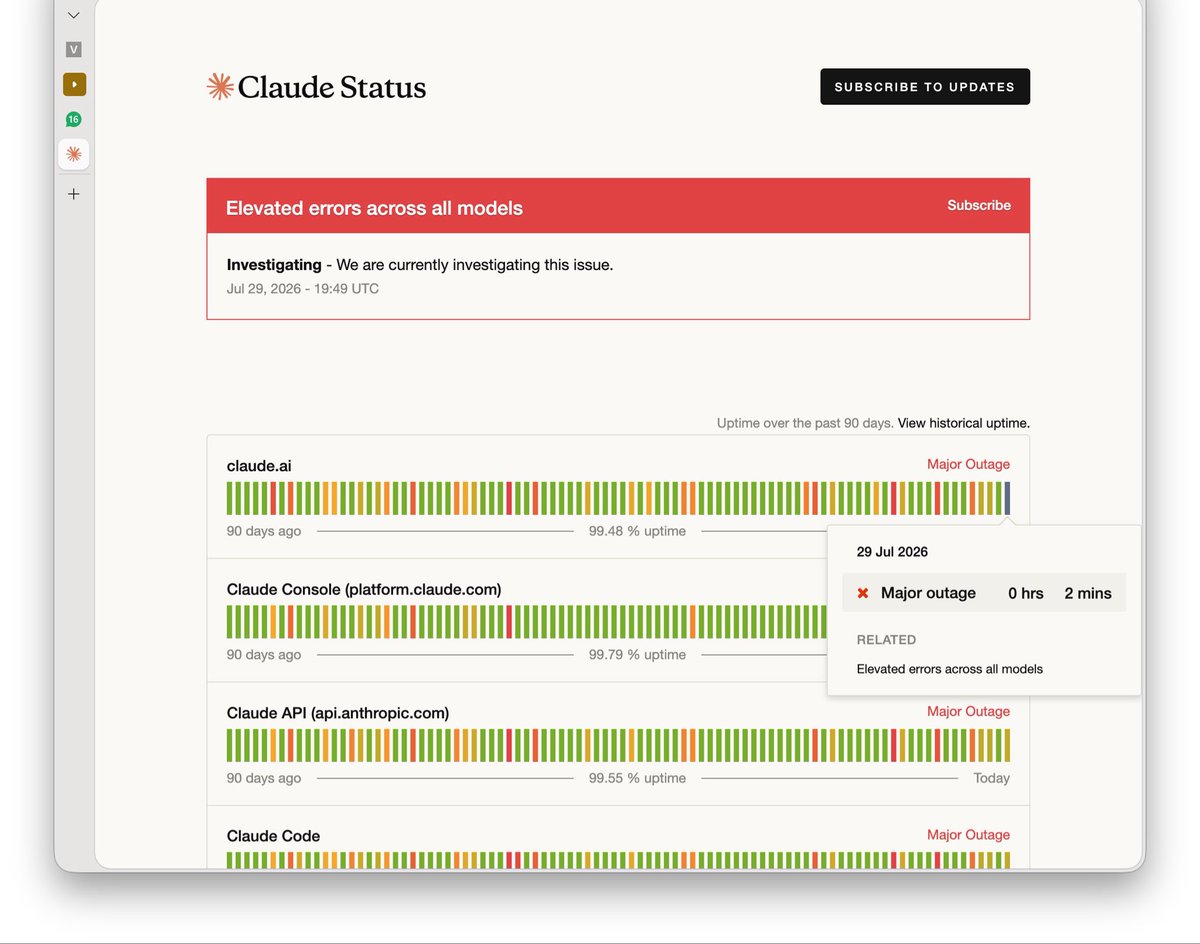Click the Claude Code component name
Viewport: 1200px width, 944px height.
273,836
